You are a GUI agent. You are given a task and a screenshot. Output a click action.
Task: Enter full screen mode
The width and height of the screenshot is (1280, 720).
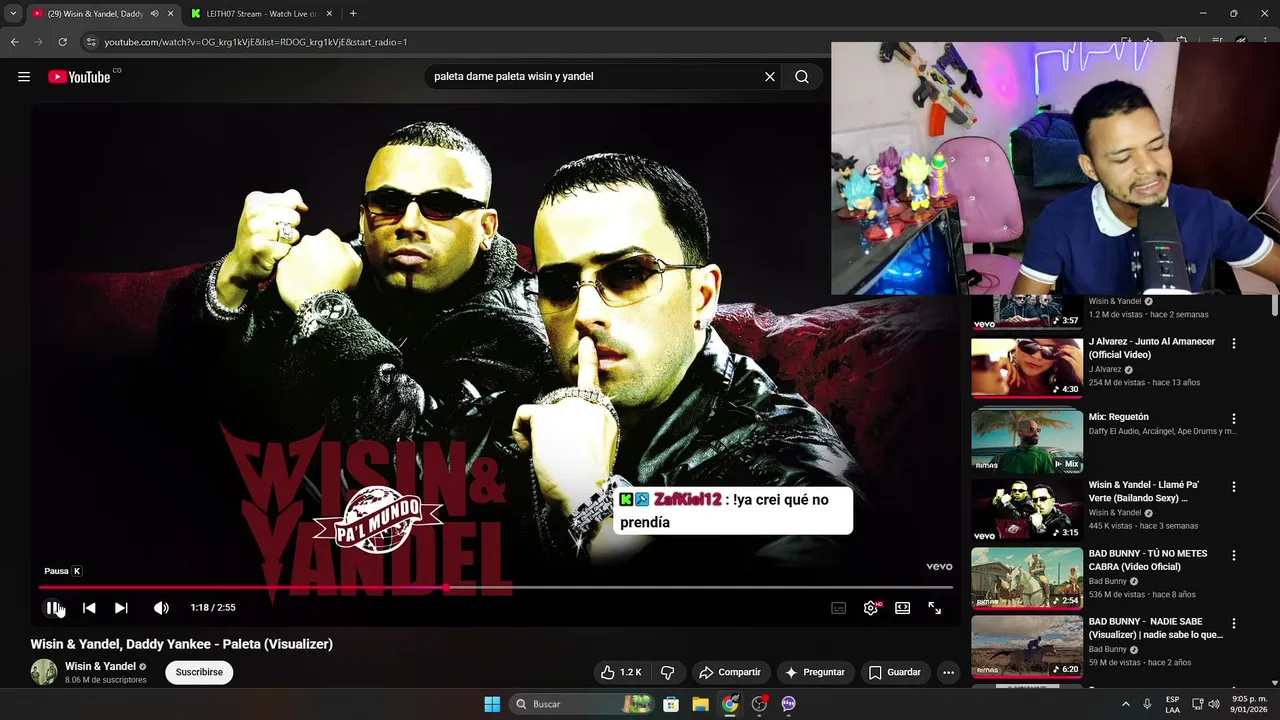pos(935,607)
